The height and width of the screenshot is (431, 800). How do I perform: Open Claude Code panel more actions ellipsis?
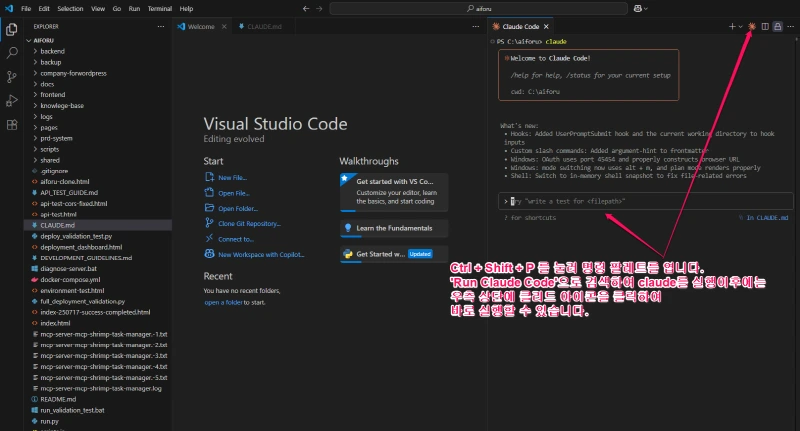click(790, 27)
